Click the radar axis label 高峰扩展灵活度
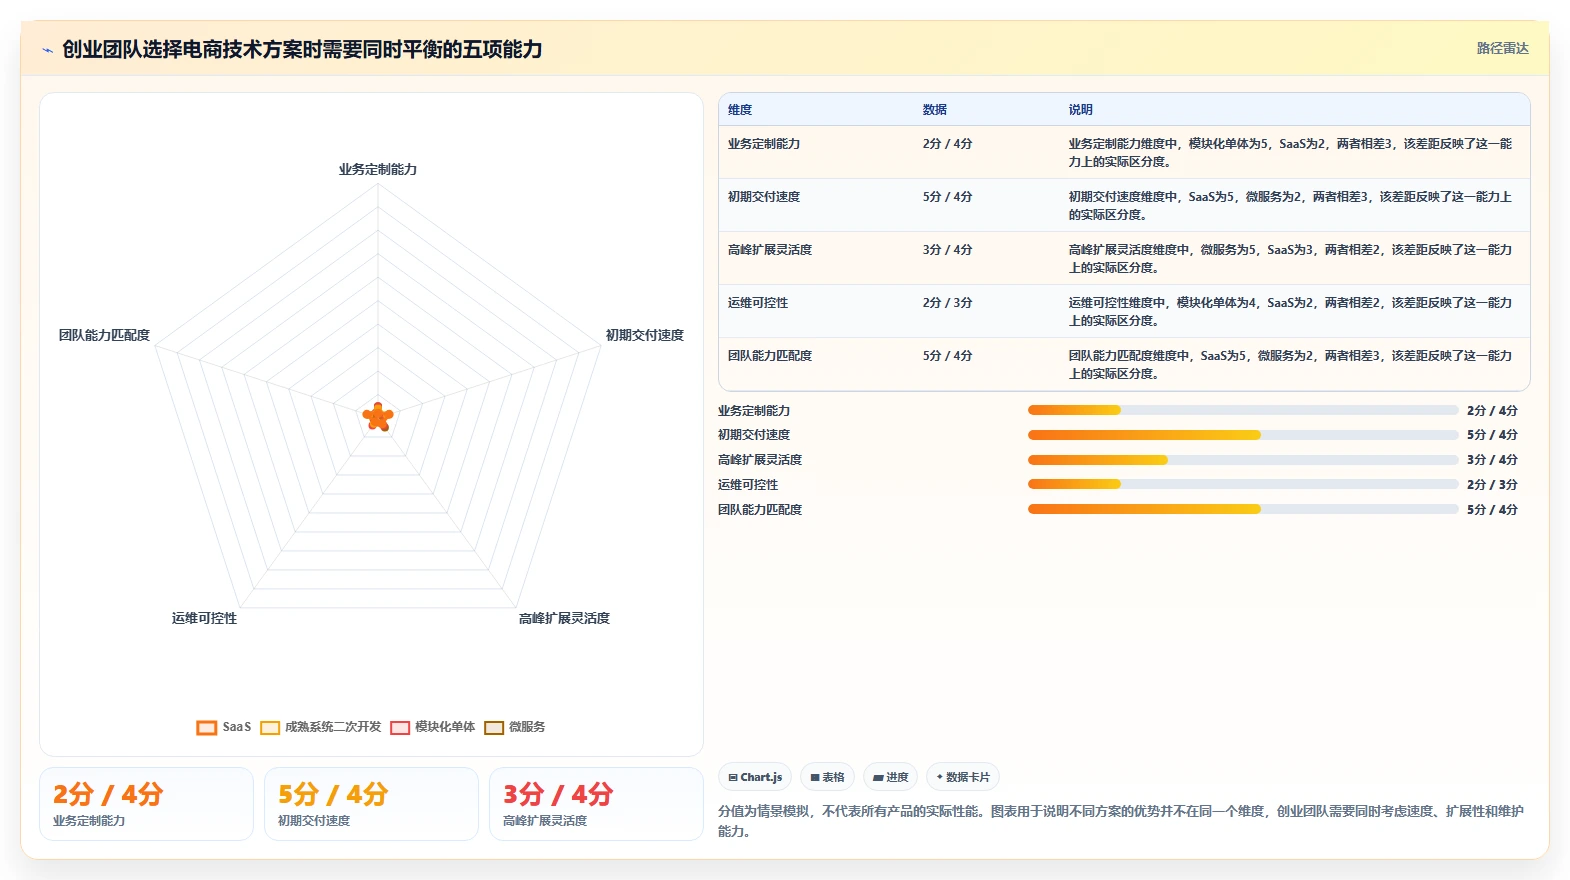 [x=564, y=618]
